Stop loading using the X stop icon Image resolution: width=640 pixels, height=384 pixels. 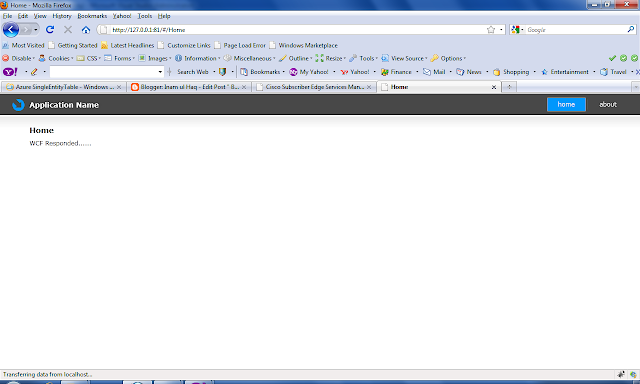(68, 29)
